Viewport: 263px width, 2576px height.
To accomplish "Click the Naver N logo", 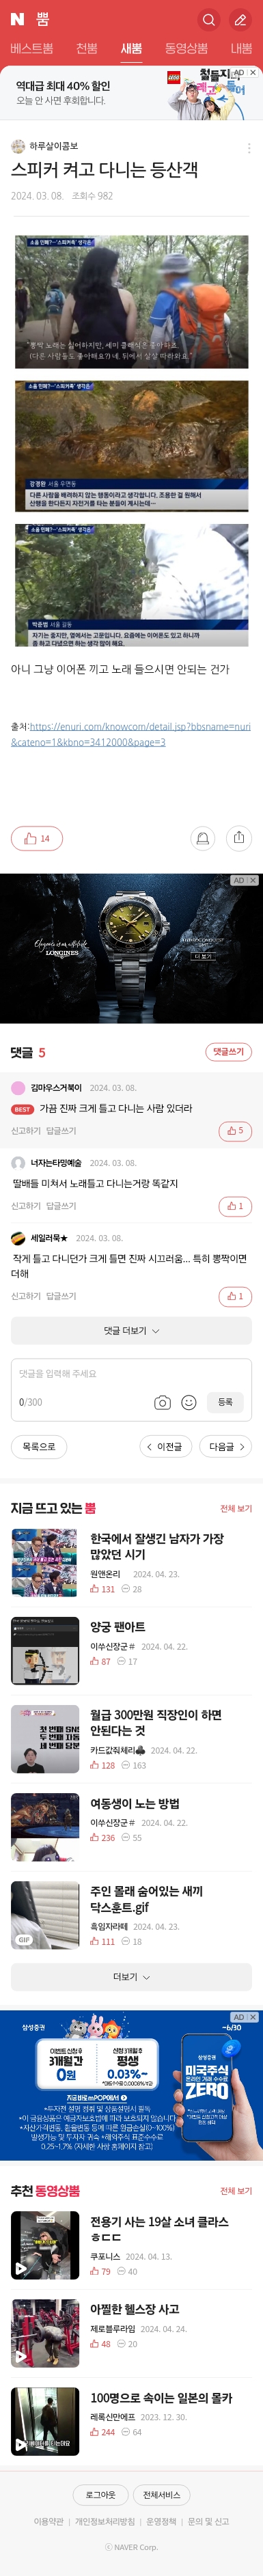I will tap(18, 19).
